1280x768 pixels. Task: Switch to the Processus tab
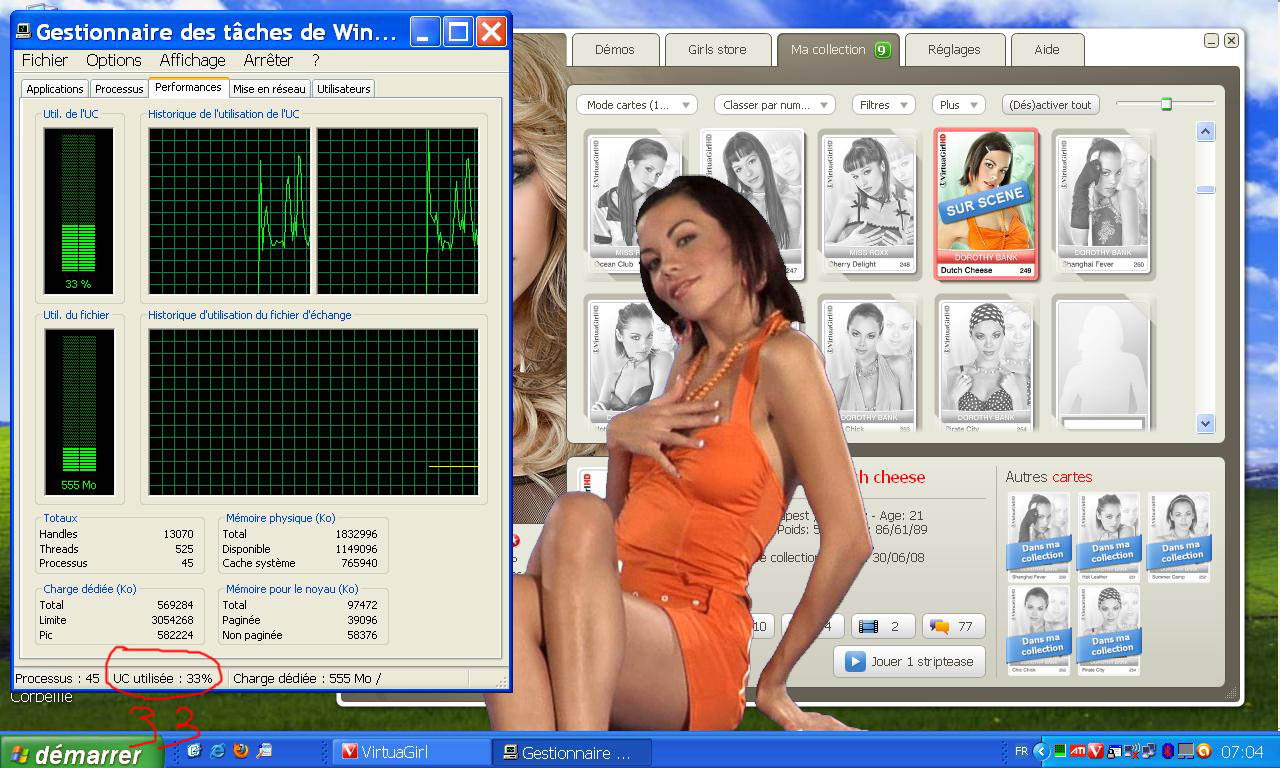119,89
